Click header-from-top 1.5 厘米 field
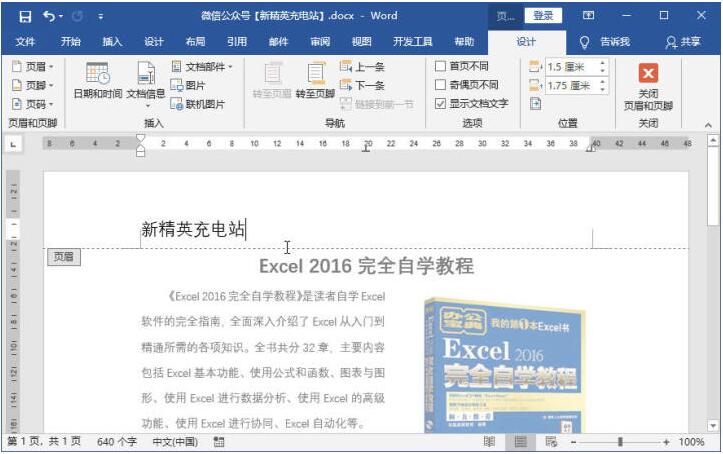Viewport: 723px width, 454px height. (572, 67)
